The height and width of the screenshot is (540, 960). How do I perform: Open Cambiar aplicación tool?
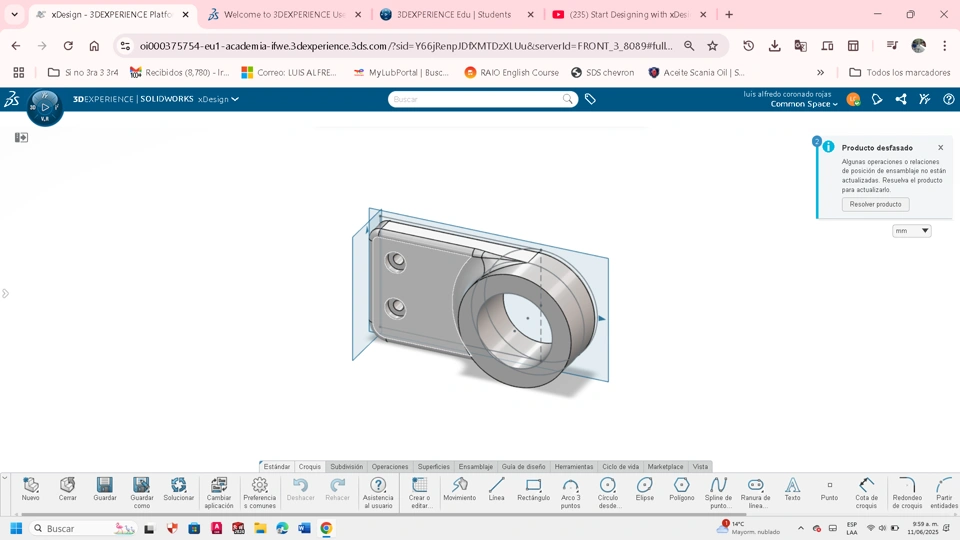tap(219, 486)
